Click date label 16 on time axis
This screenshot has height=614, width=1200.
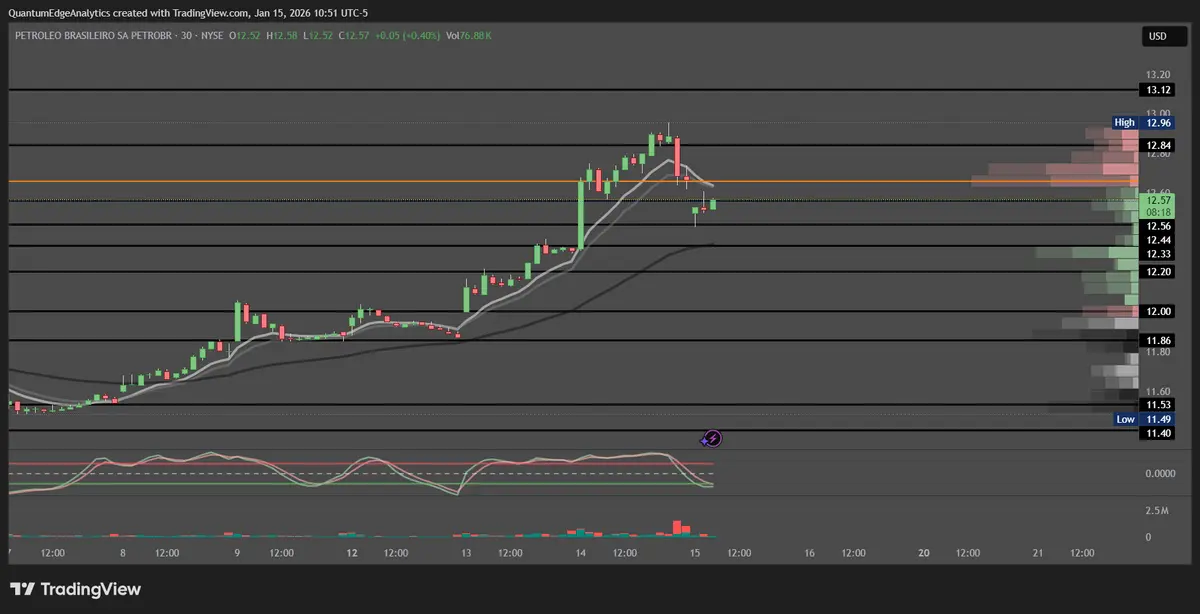tap(810, 552)
